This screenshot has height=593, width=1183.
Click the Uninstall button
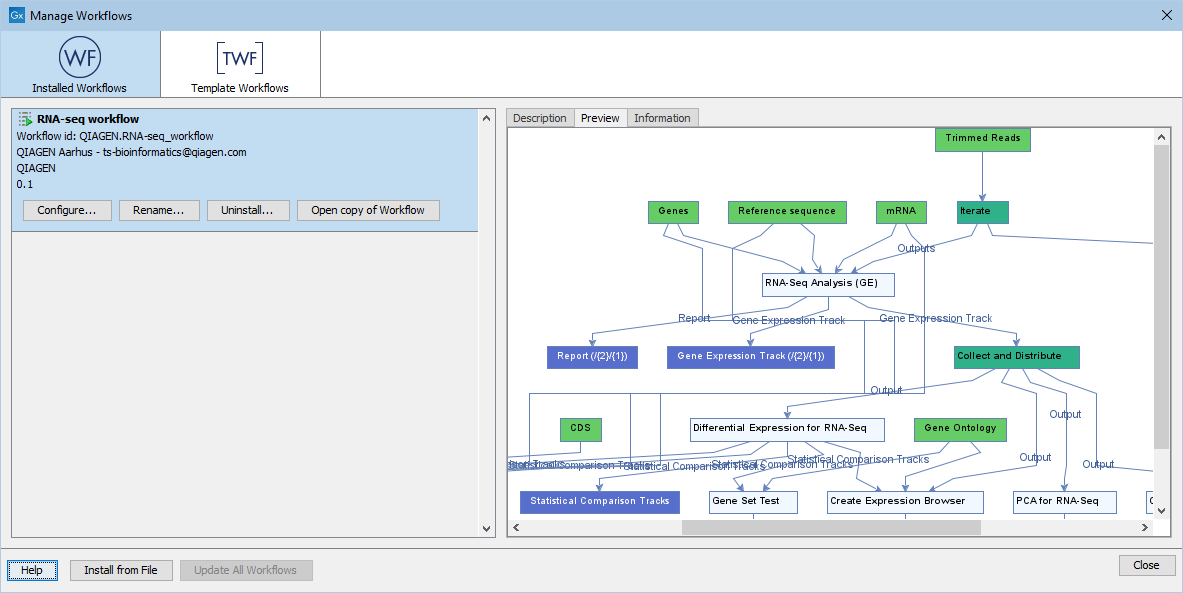click(248, 210)
